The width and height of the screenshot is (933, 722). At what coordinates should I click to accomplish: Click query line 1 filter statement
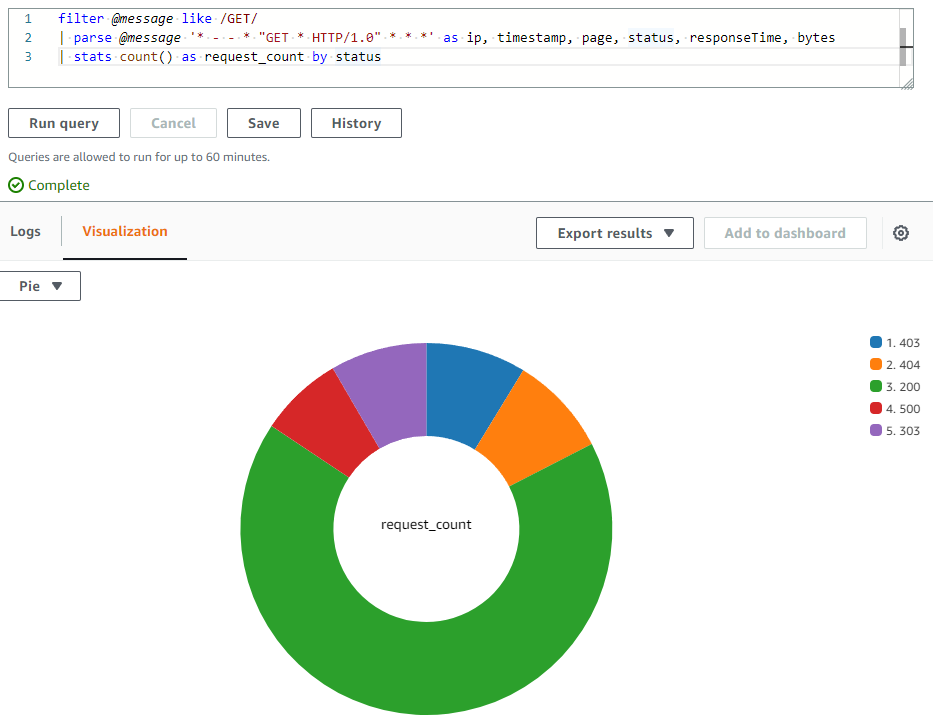[158, 18]
